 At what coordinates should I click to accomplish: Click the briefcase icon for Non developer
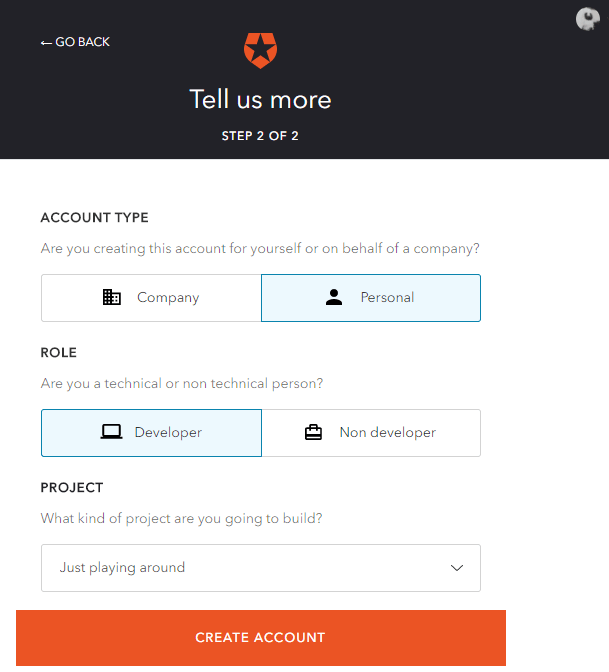(313, 432)
